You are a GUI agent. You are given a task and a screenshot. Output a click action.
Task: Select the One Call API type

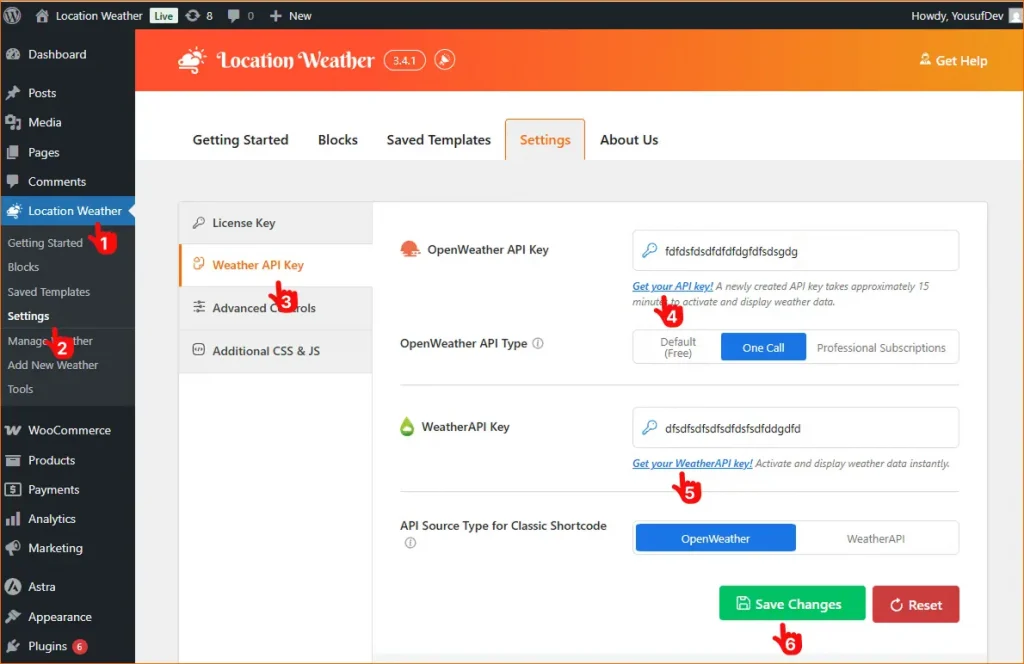(763, 347)
